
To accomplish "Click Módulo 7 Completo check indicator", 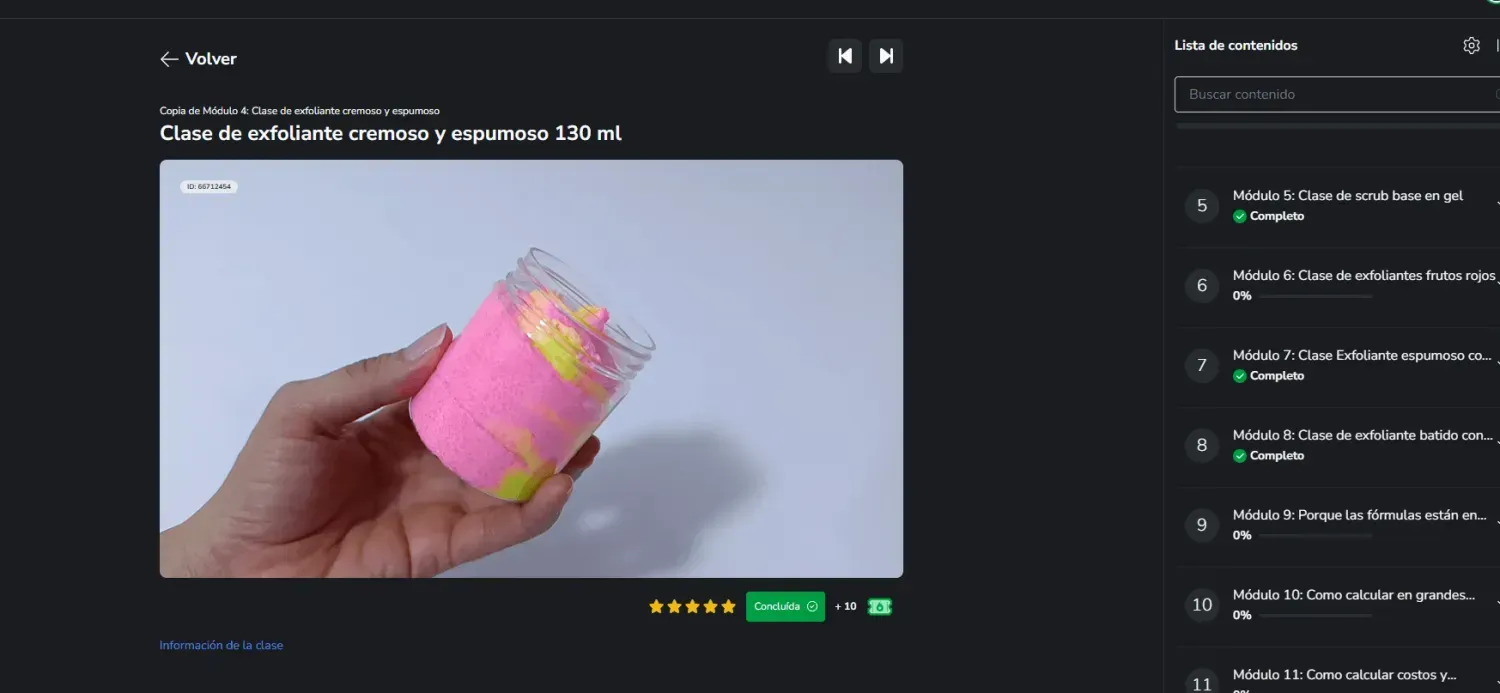I will point(1240,376).
